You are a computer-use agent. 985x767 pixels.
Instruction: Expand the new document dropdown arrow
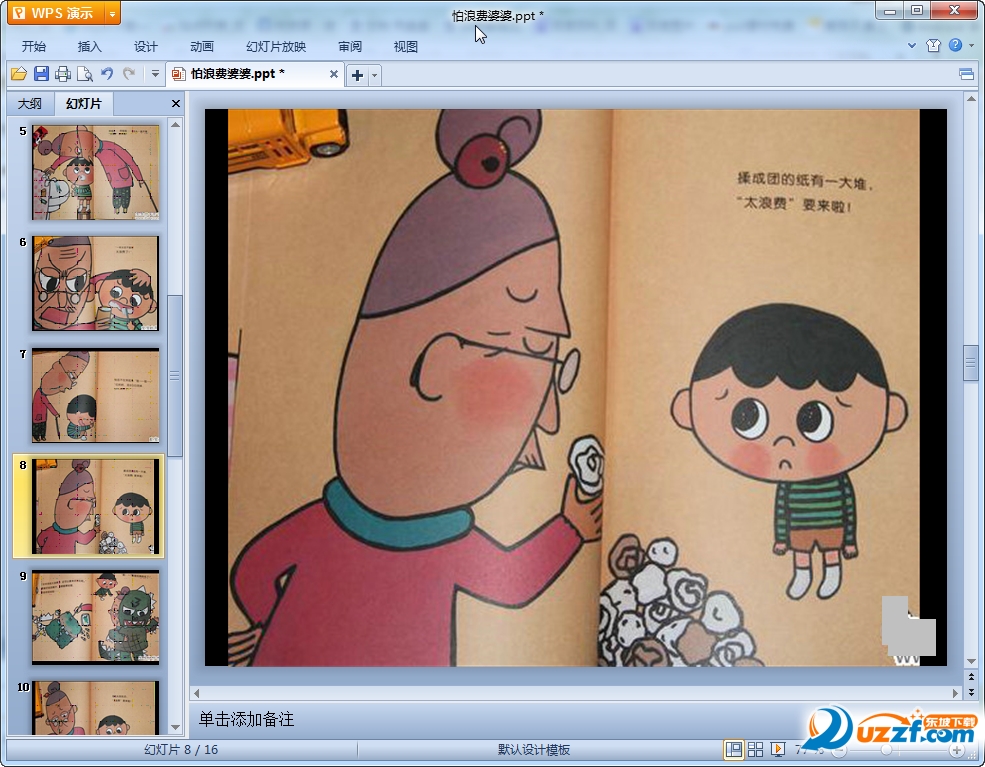pyautogui.click(x=374, y=75)
